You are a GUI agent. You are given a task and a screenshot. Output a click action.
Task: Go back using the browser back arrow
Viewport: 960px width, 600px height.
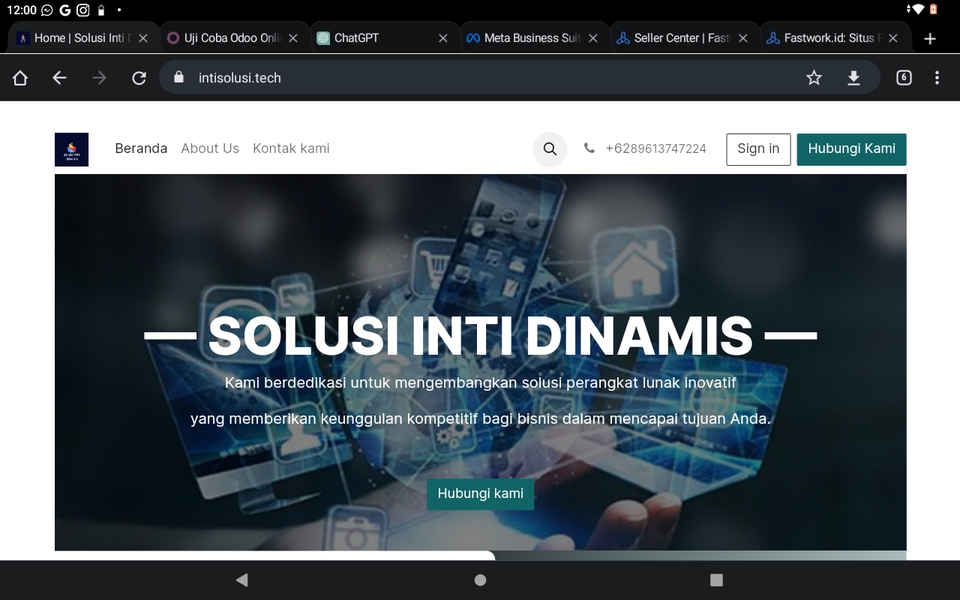click(59, 77)
